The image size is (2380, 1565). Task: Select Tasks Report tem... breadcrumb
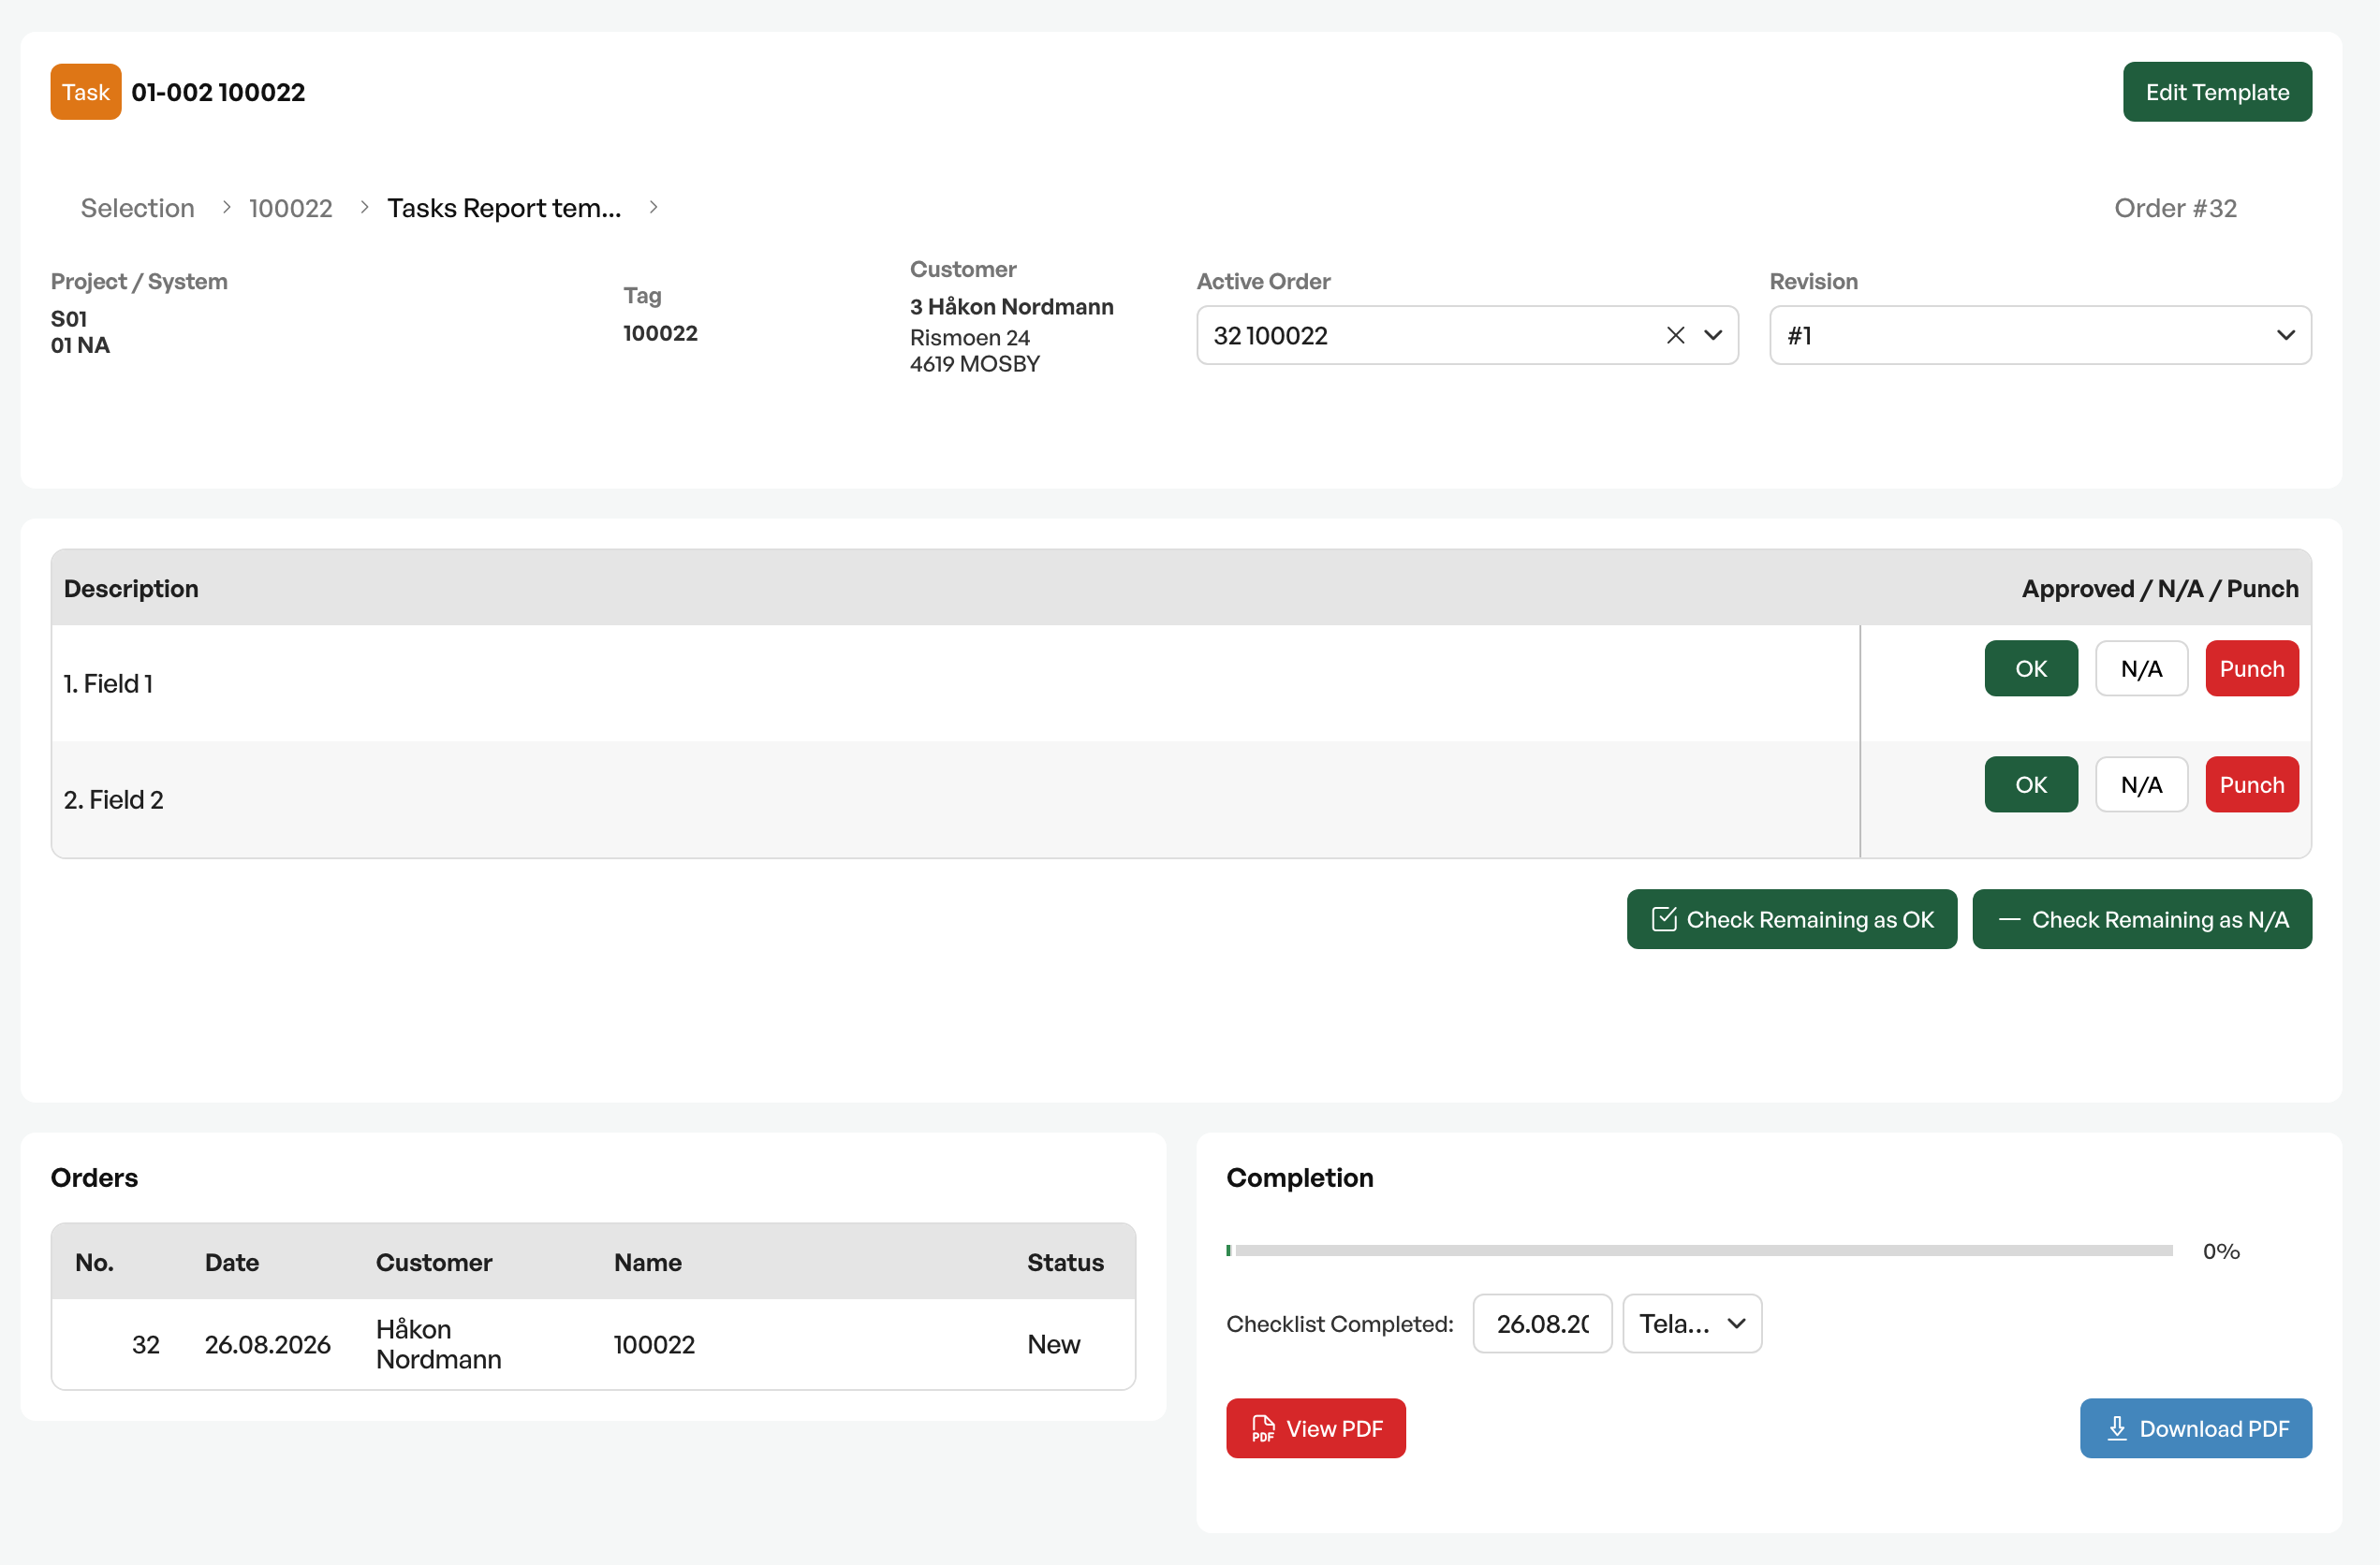click(x=504, y=208)
